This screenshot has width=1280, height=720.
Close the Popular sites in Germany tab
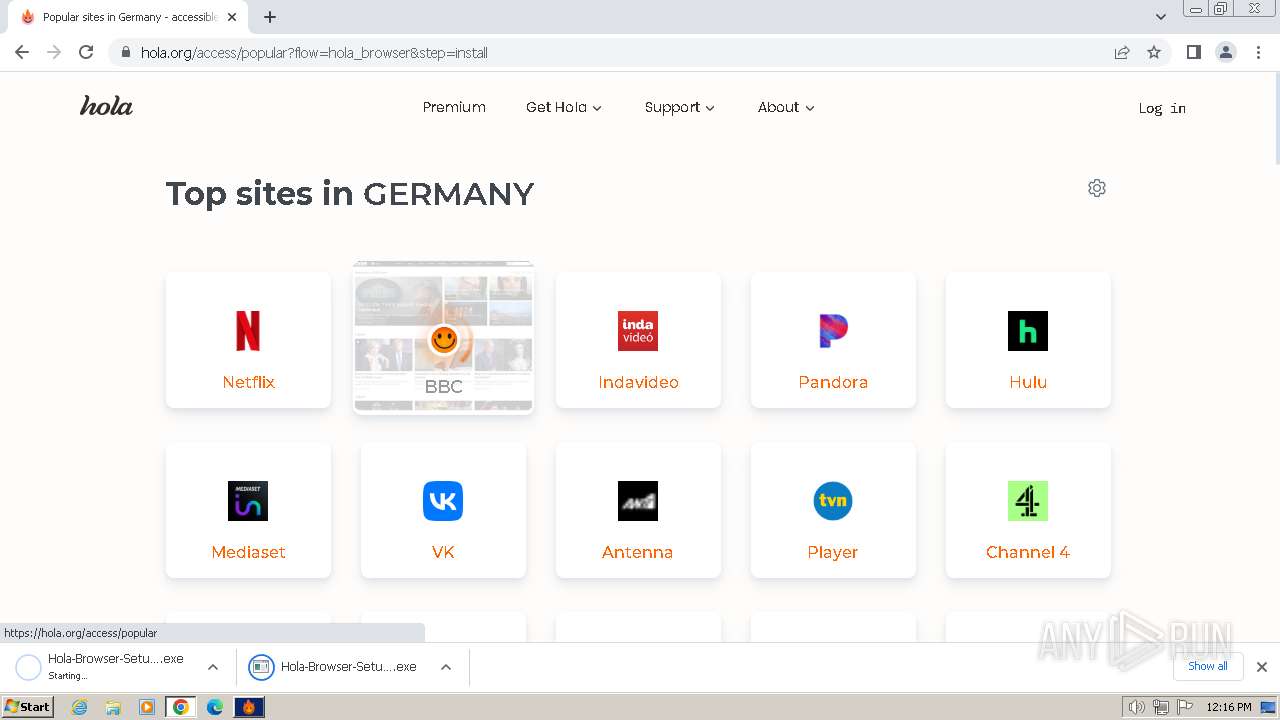coord(232,17)
